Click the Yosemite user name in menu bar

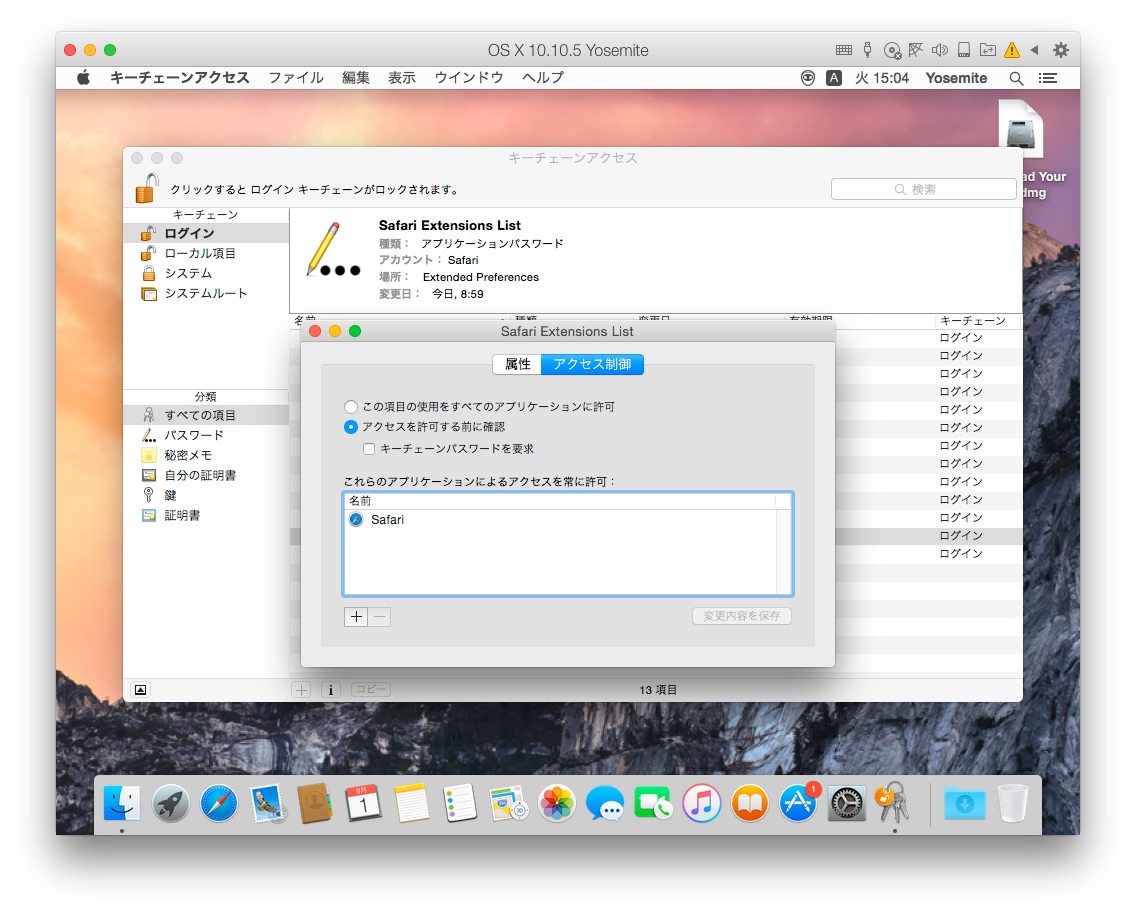point(956,78)
